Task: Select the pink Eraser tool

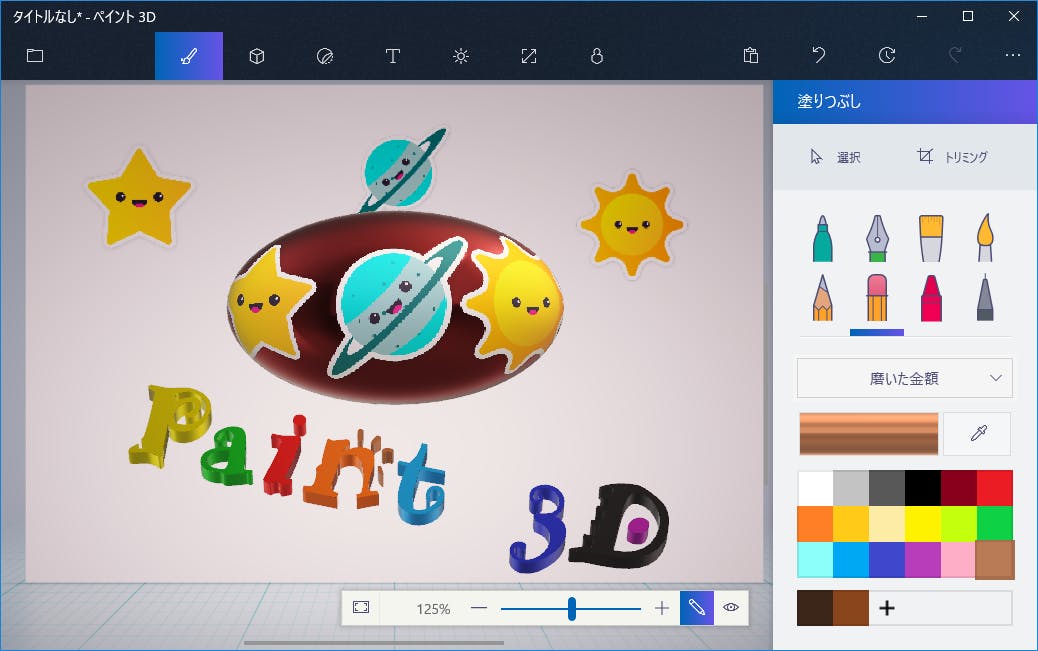Action: [876, 298]
